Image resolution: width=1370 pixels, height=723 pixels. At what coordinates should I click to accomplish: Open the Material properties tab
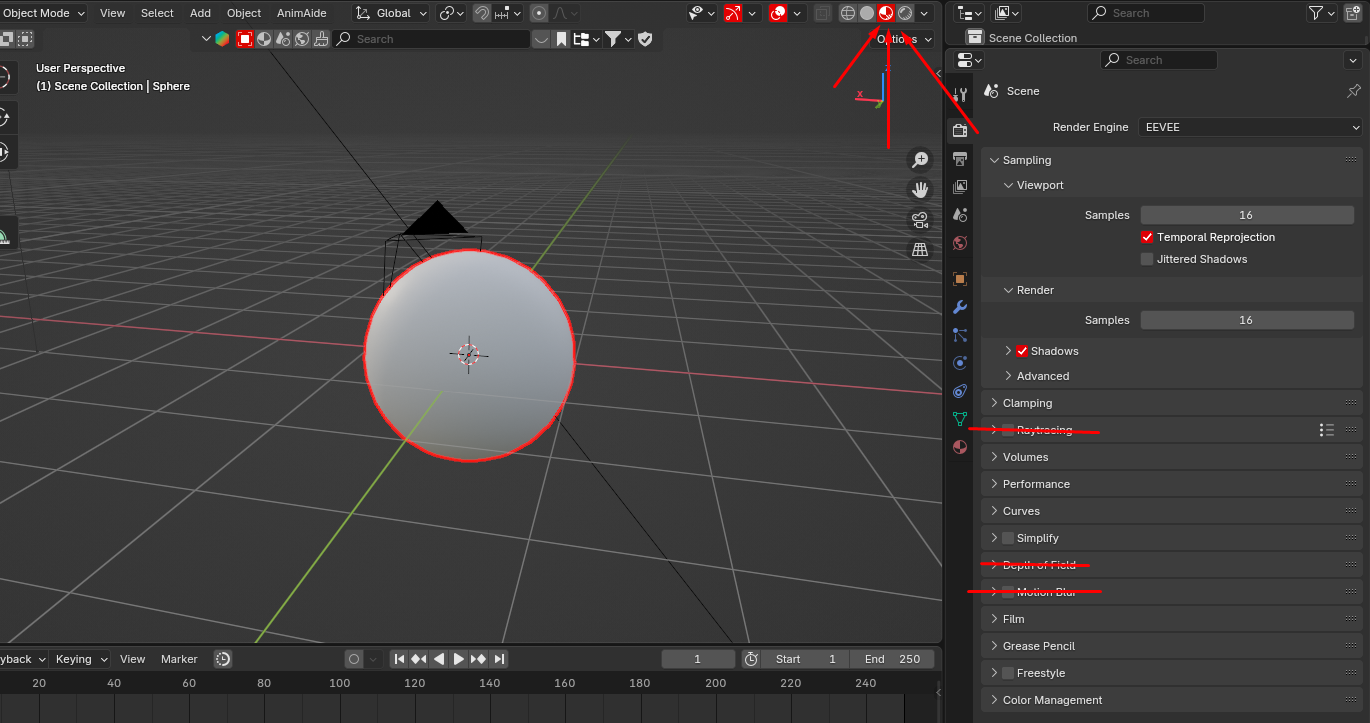[x=960, y=447]
